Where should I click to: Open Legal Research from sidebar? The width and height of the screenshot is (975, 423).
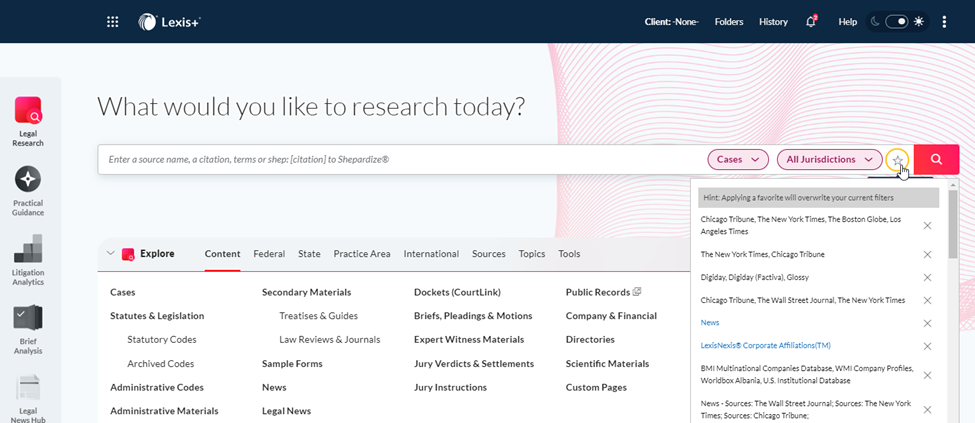point(28,122)
